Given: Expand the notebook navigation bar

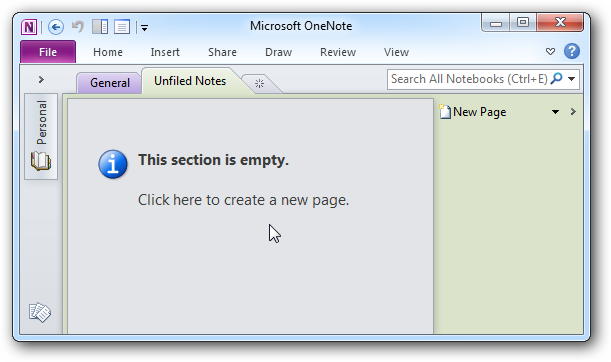Looking at the screenshot, I should point(41,79).
